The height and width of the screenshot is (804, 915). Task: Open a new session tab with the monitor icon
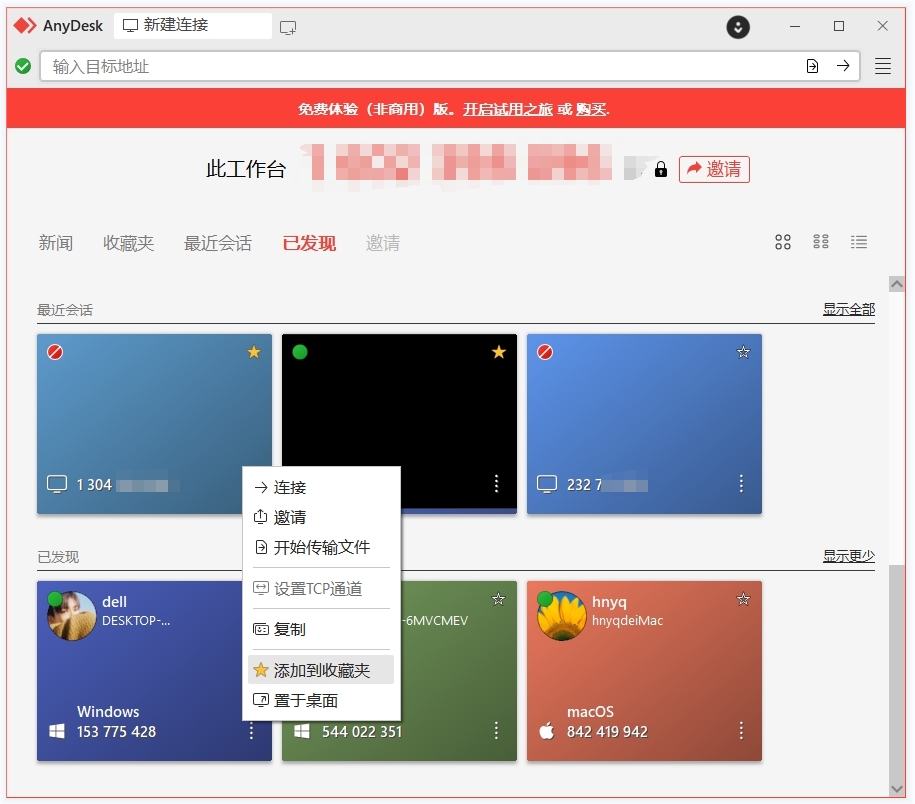pos(289,27)
